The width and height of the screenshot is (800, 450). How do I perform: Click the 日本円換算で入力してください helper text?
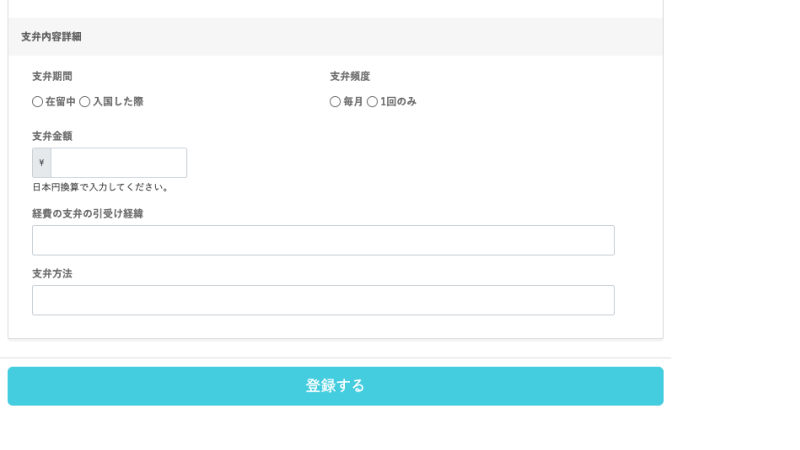101,187
